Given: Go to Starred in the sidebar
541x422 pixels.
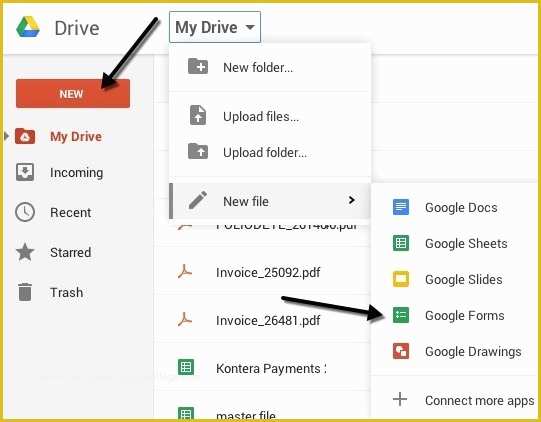Looking at the screenshot, I should (x=71, y=253).
